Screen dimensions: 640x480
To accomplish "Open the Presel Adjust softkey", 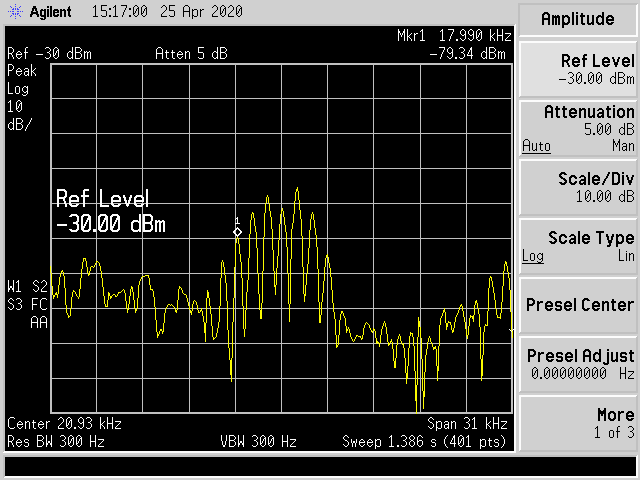I will click(578, 364).
